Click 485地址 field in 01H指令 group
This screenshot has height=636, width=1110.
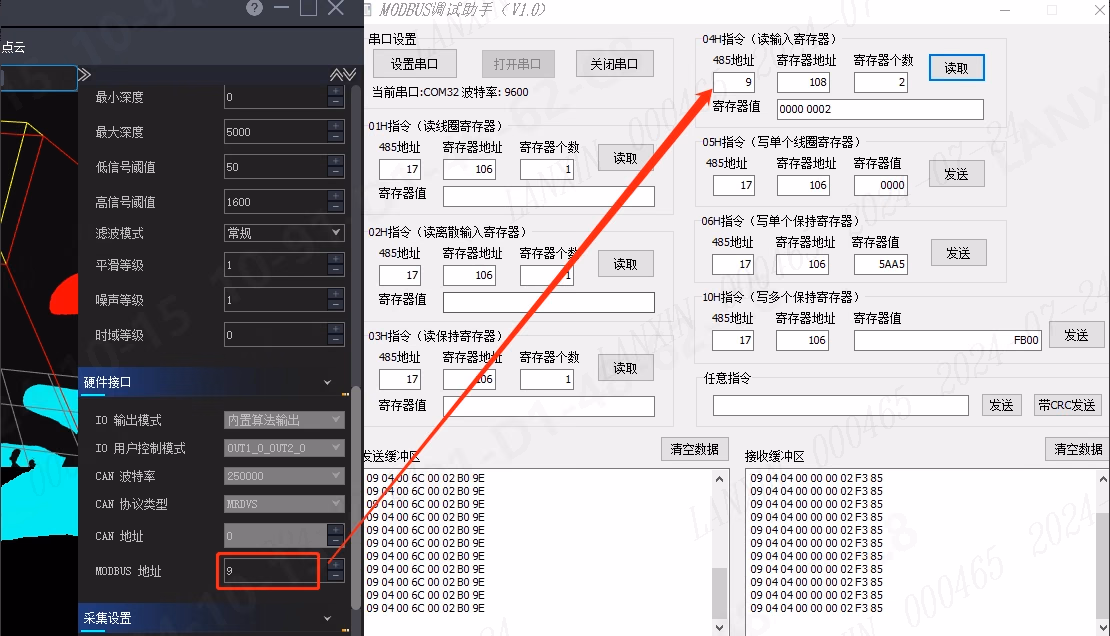pyautogui.click(x=400, y=169)
